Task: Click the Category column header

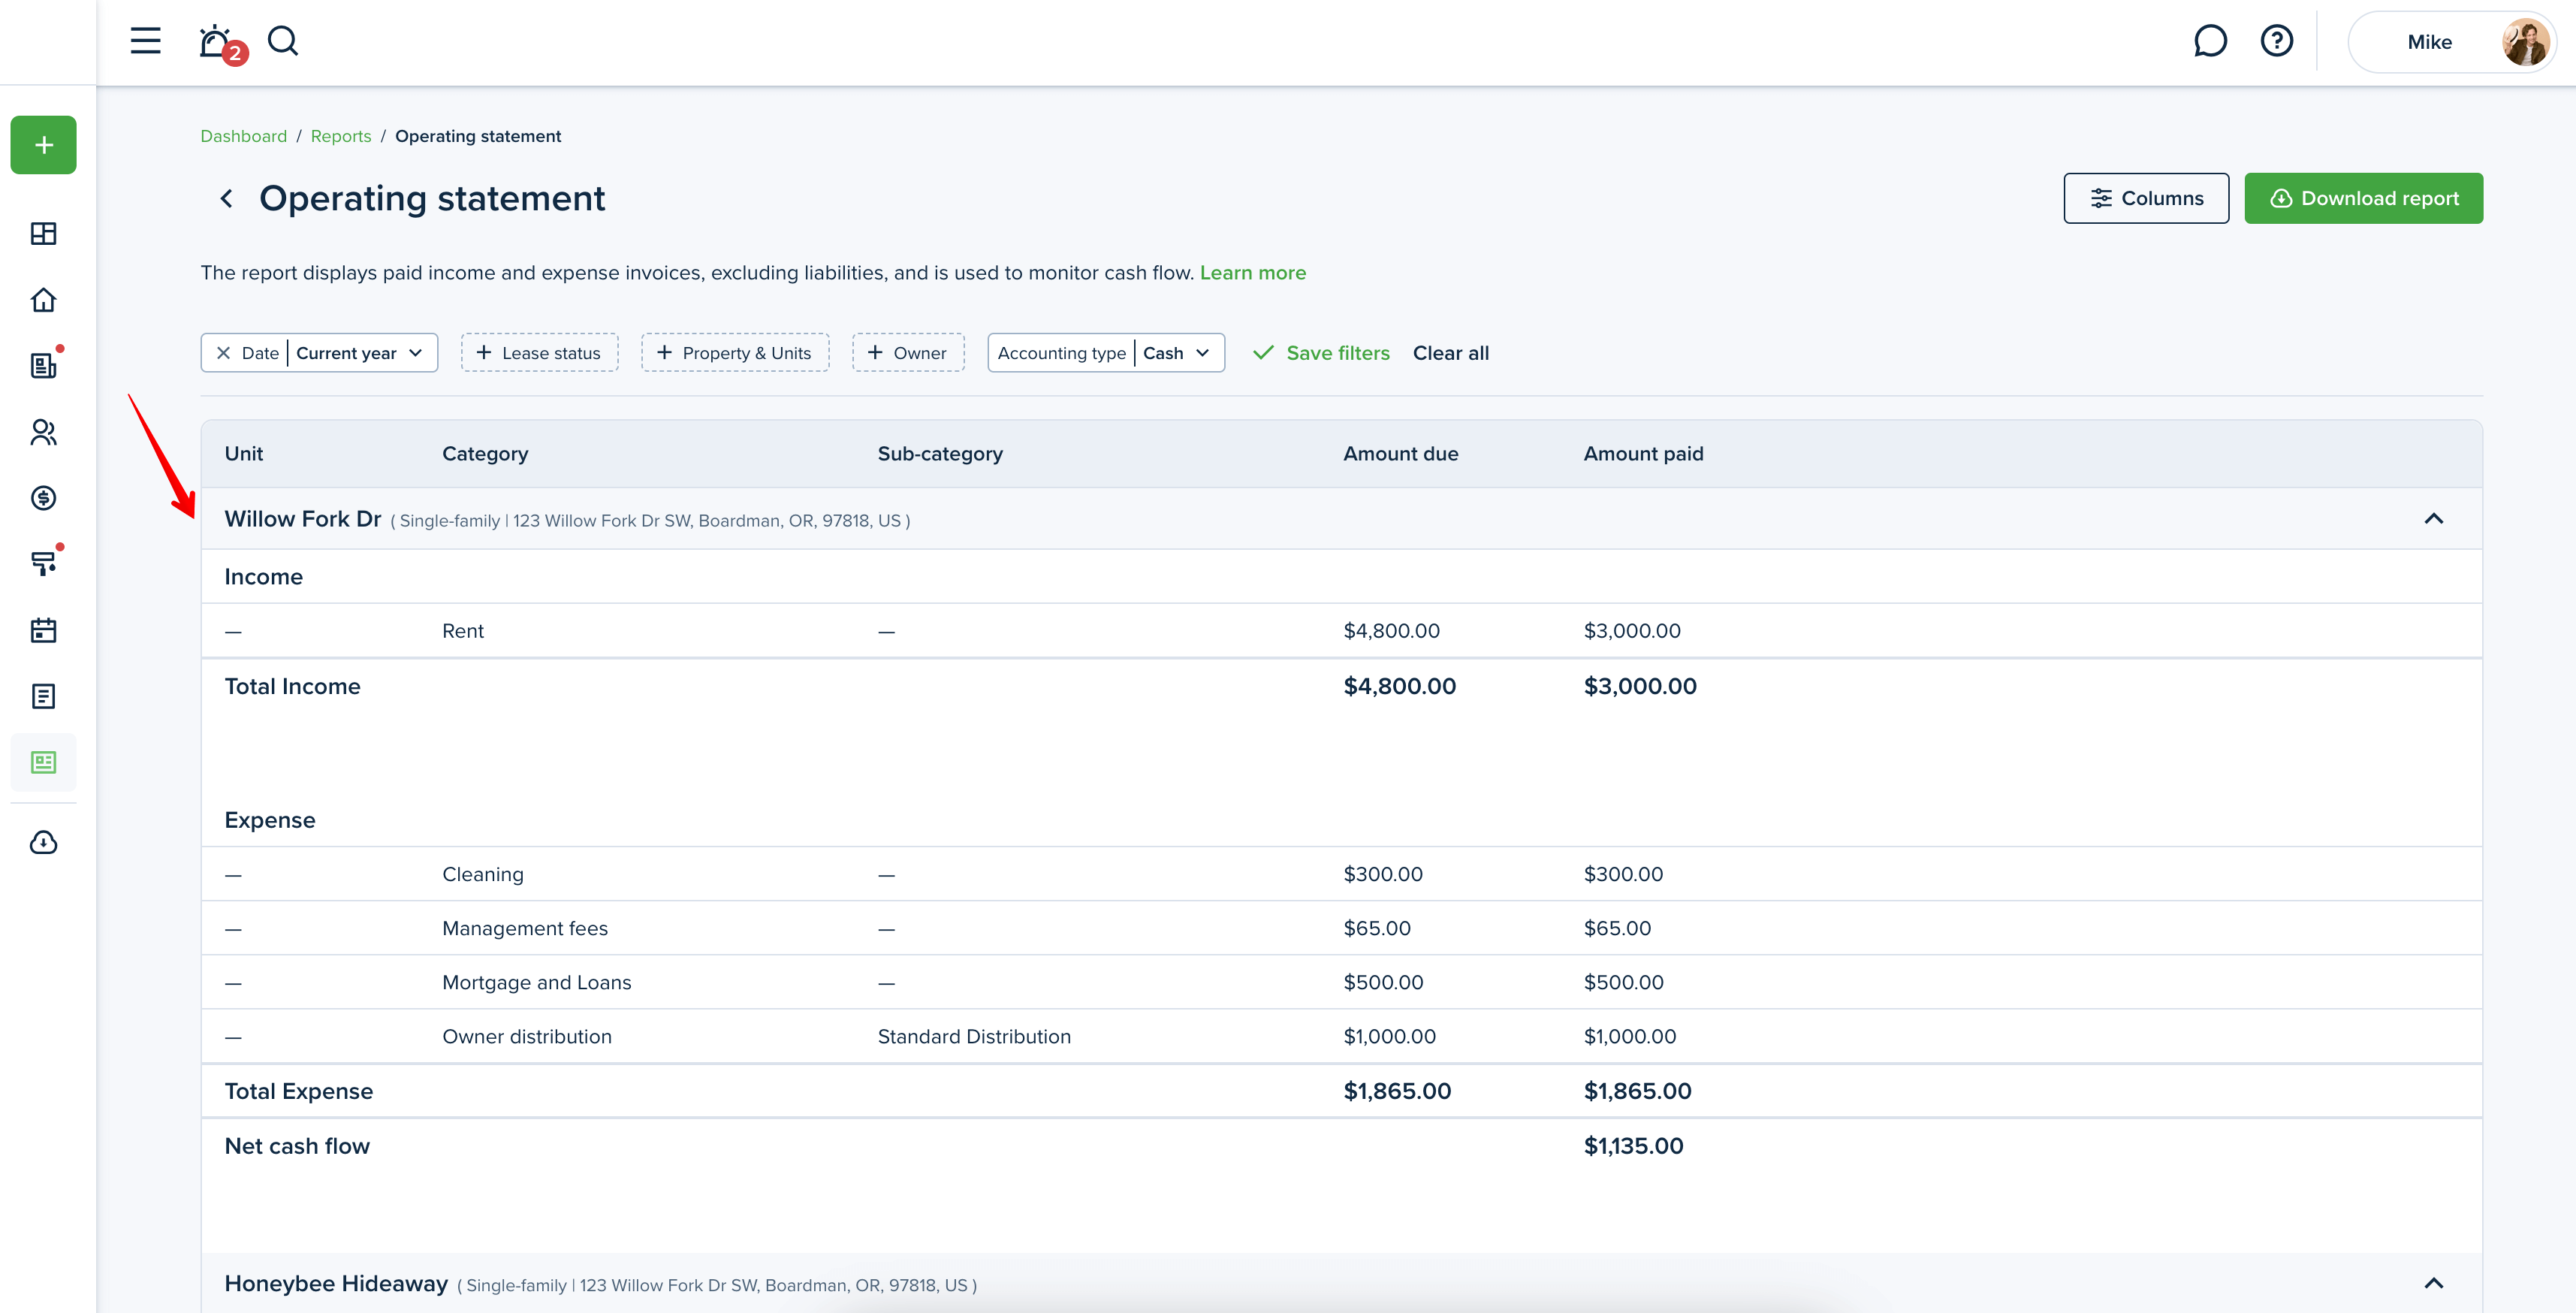Action: click(x=485, y=454)
